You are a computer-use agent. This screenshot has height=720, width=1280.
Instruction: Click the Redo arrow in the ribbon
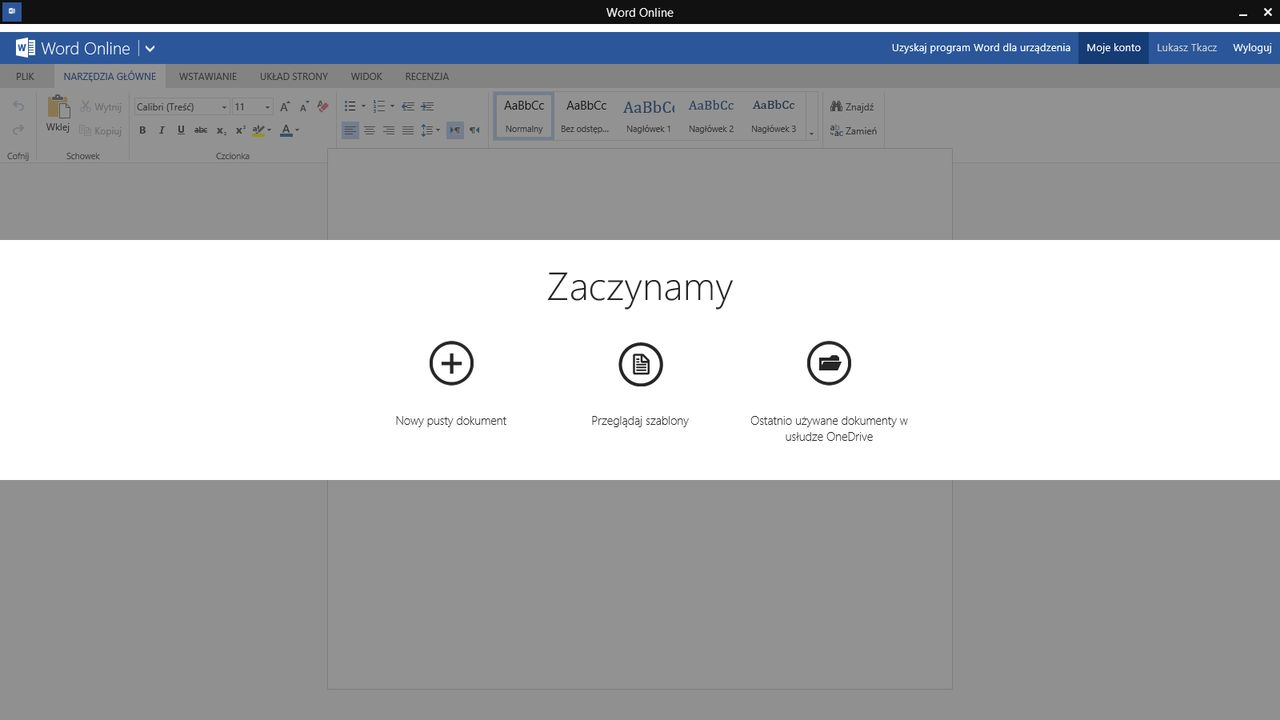18,130
